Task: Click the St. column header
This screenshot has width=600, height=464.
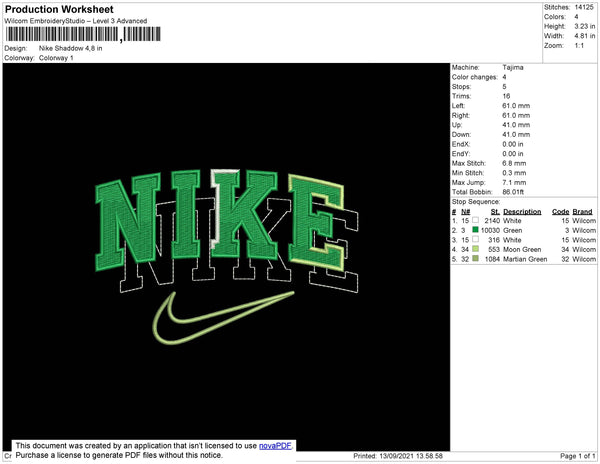Action: coord(495,212)
